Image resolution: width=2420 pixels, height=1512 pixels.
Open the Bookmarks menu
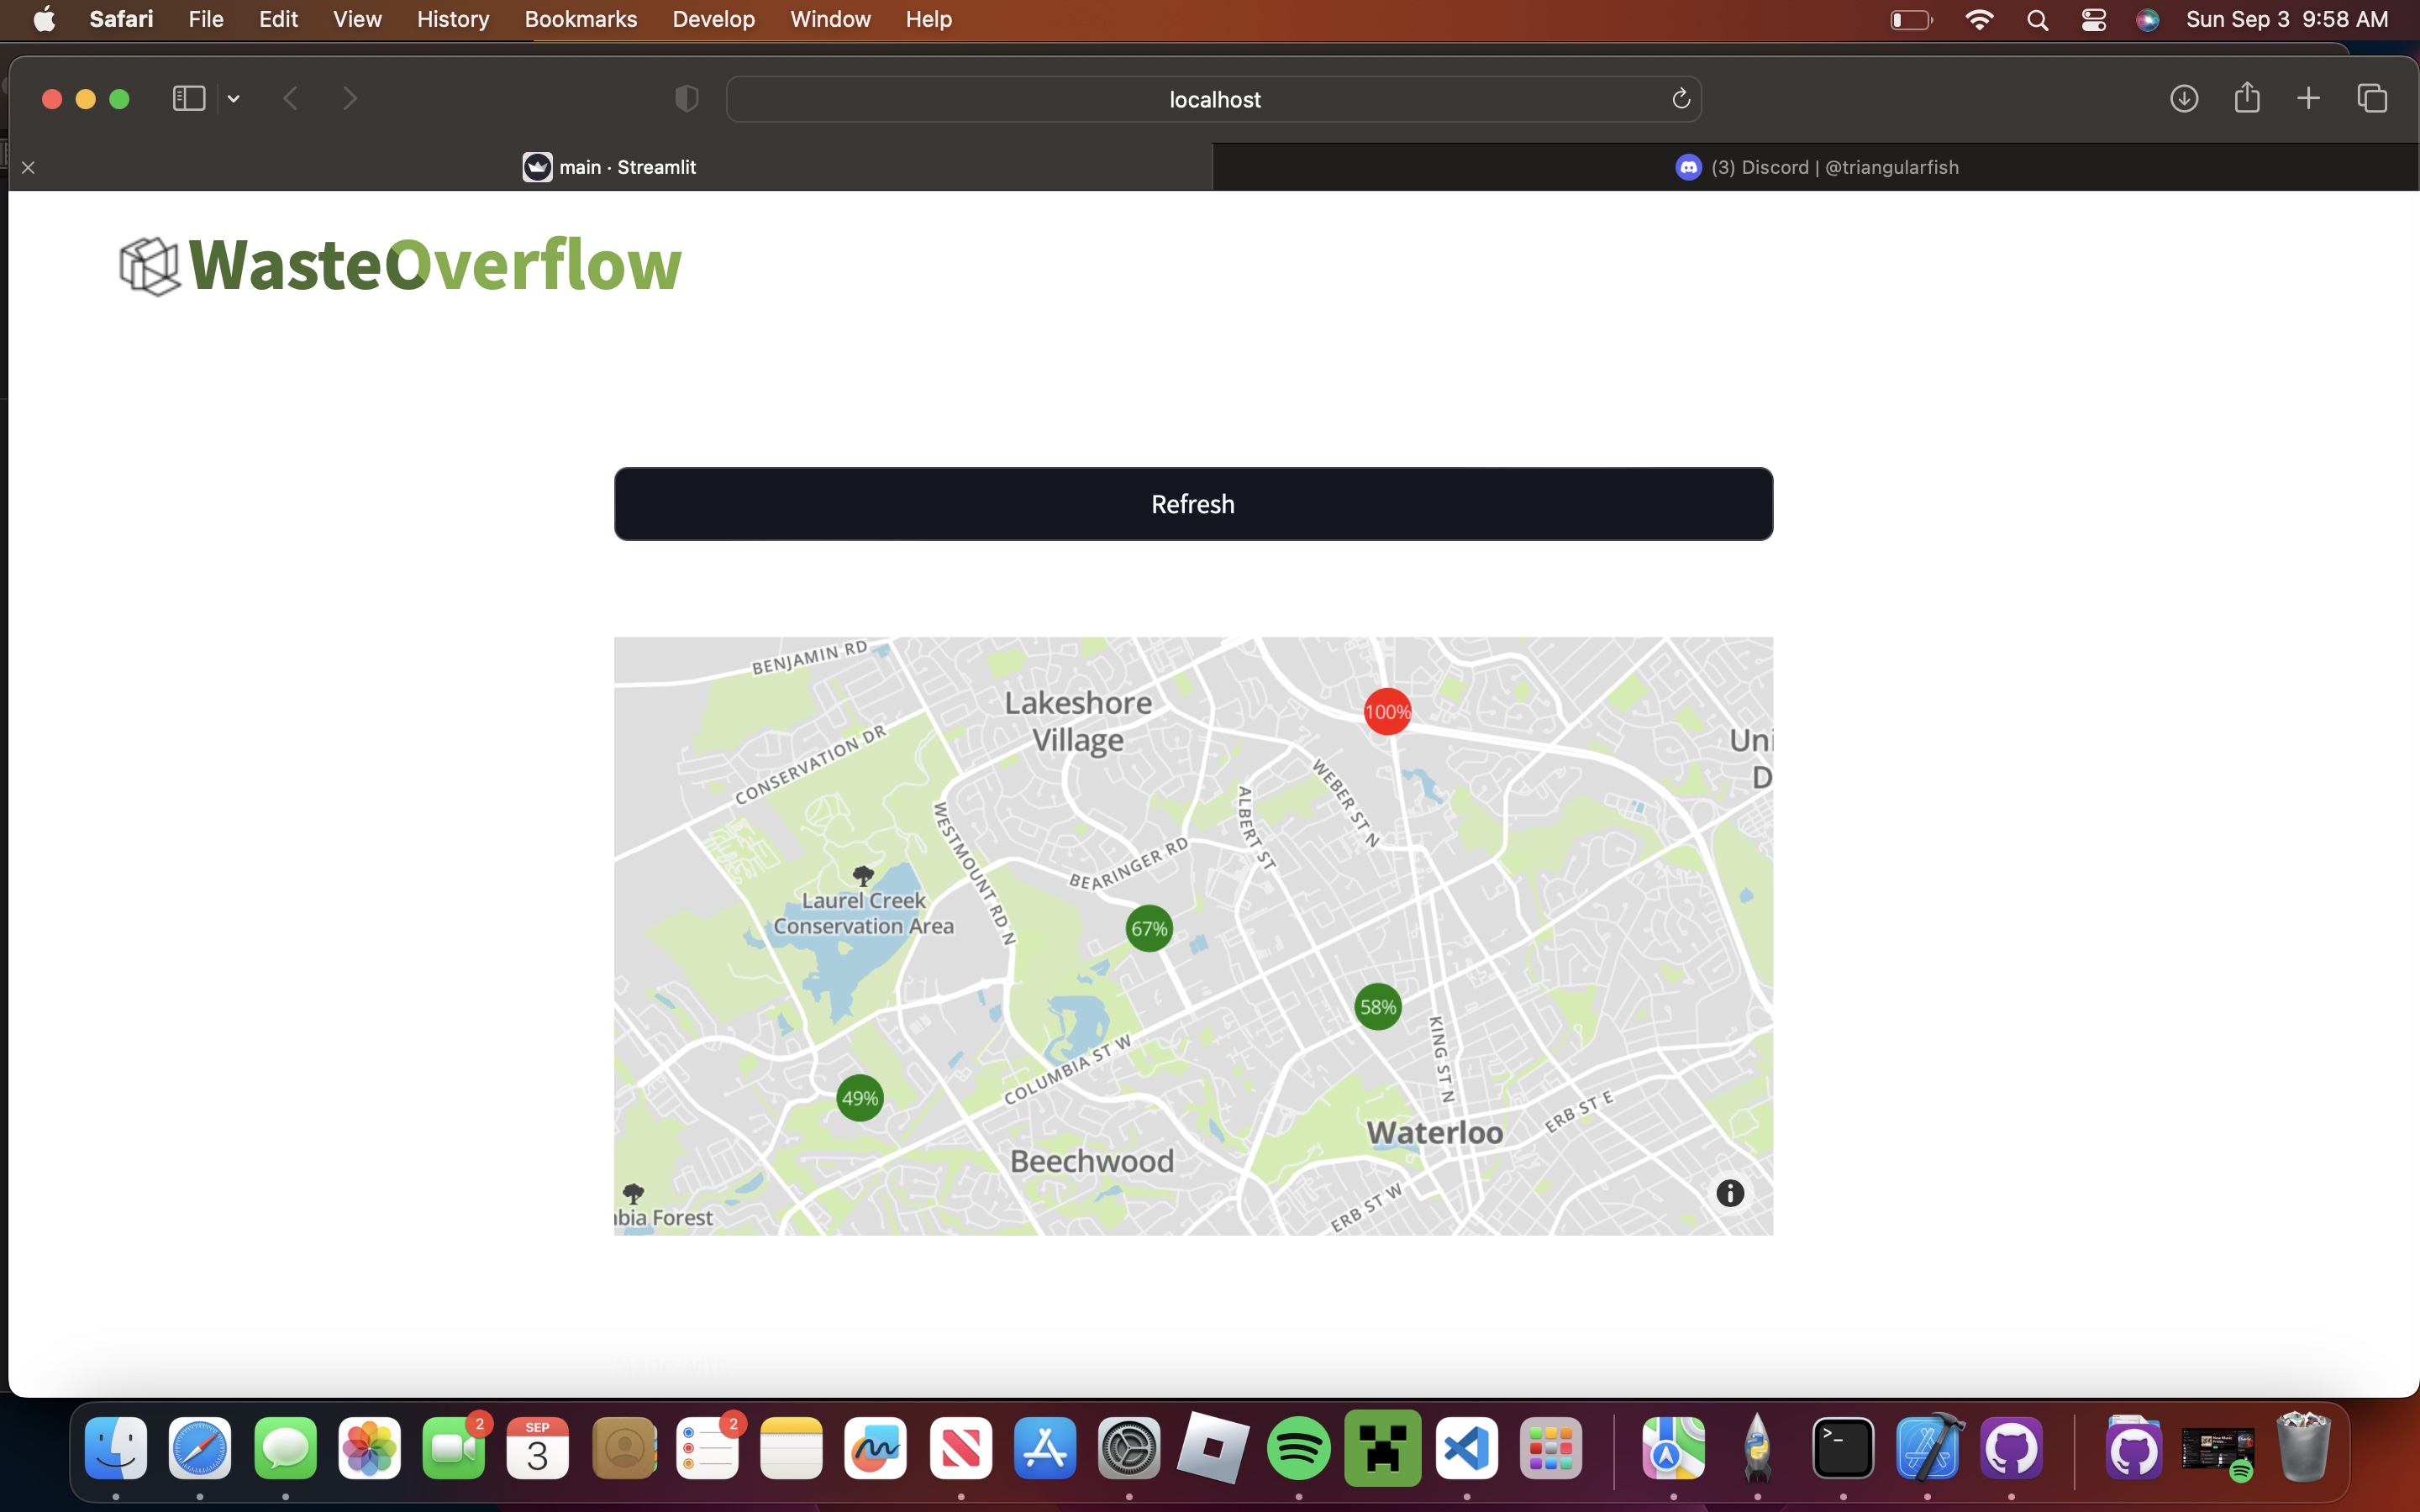coord(580,19)
